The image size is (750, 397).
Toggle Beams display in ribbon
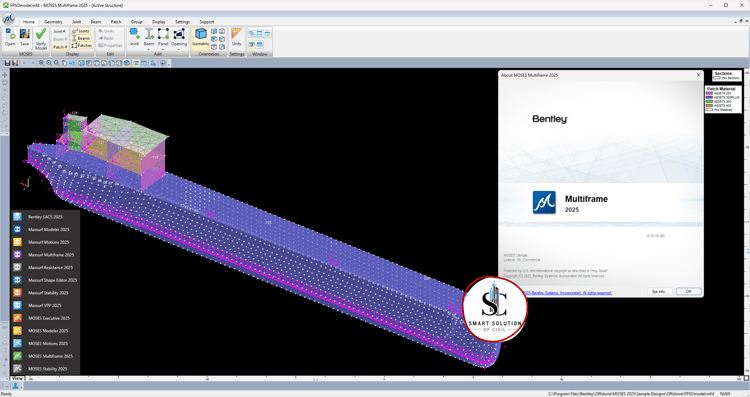[x=81, y=38]
